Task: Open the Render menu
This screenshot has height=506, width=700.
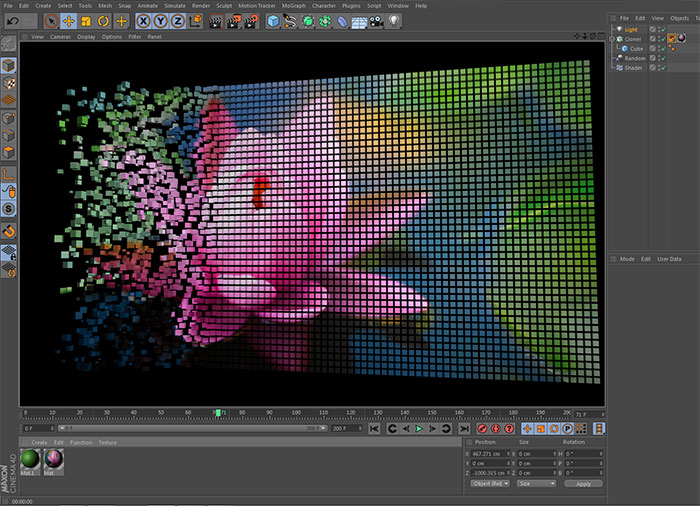Action: (x=200, y=6)
